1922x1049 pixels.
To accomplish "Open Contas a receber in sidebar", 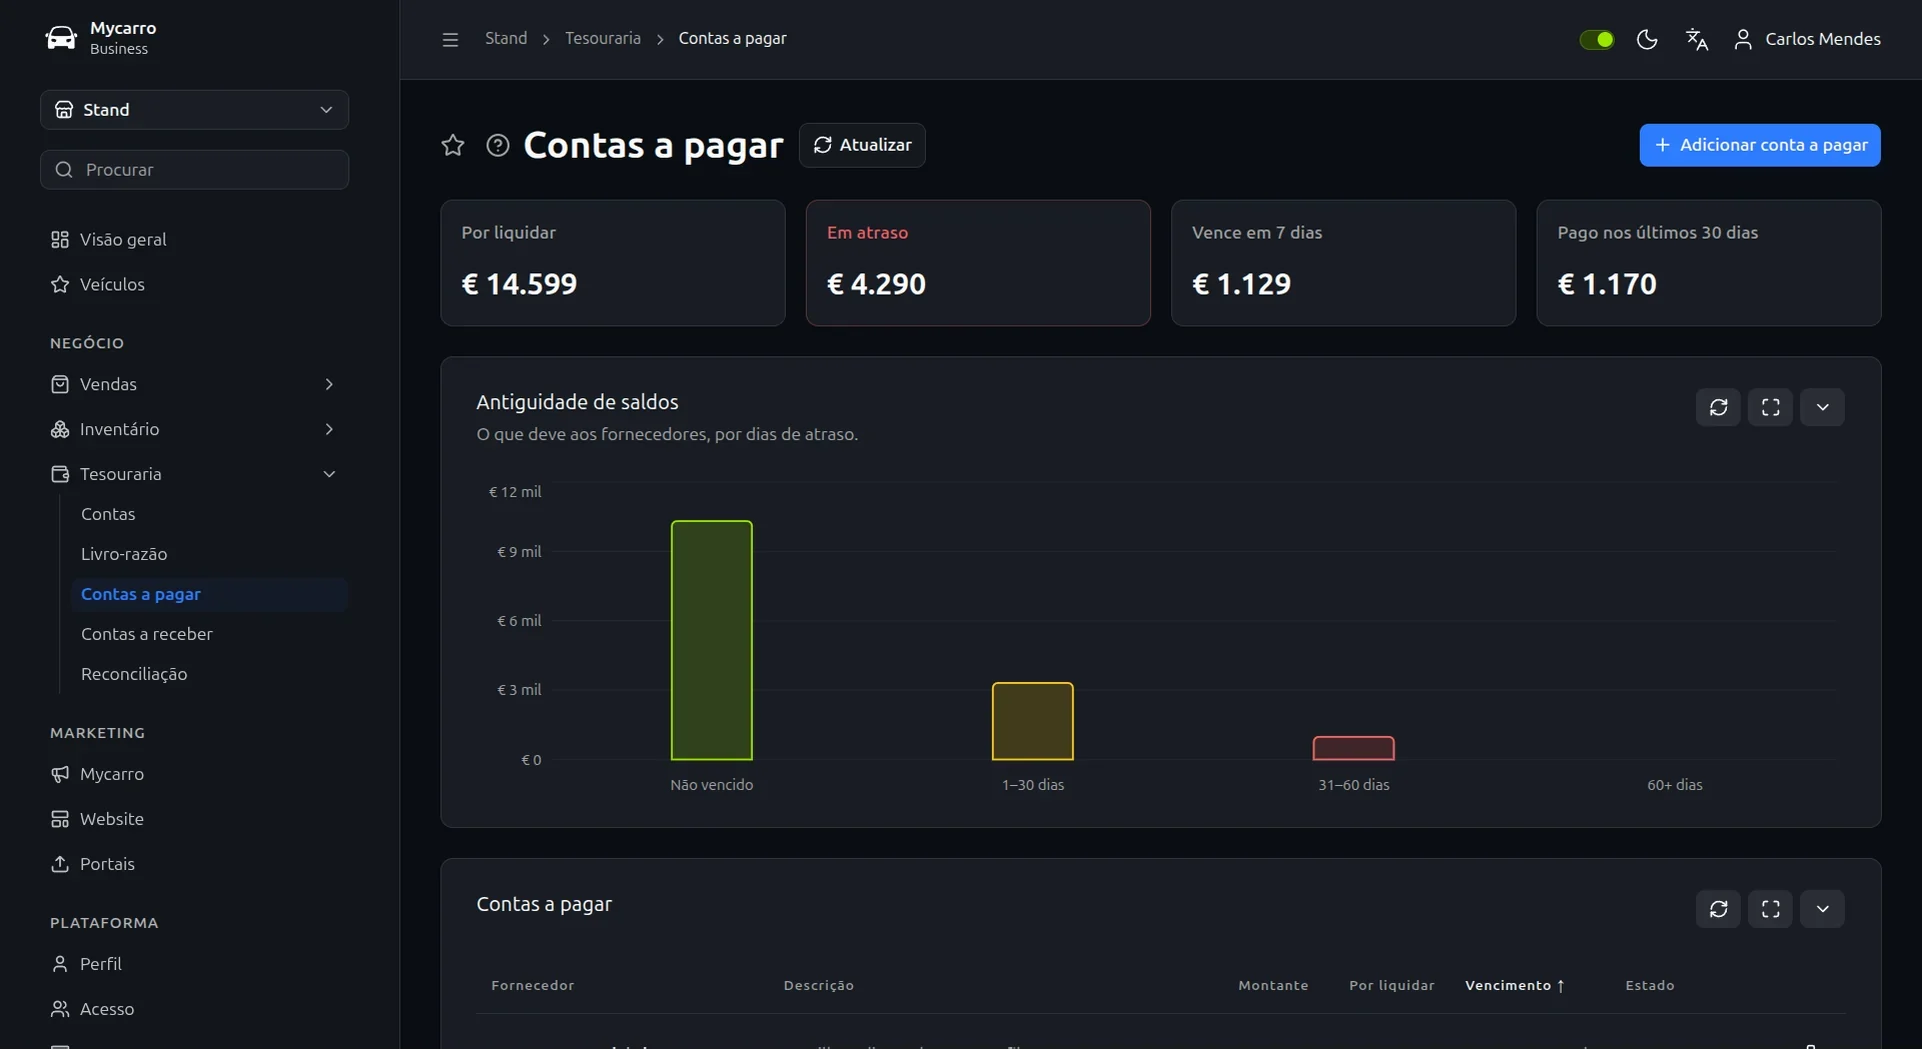I will (x=147, y=634).
